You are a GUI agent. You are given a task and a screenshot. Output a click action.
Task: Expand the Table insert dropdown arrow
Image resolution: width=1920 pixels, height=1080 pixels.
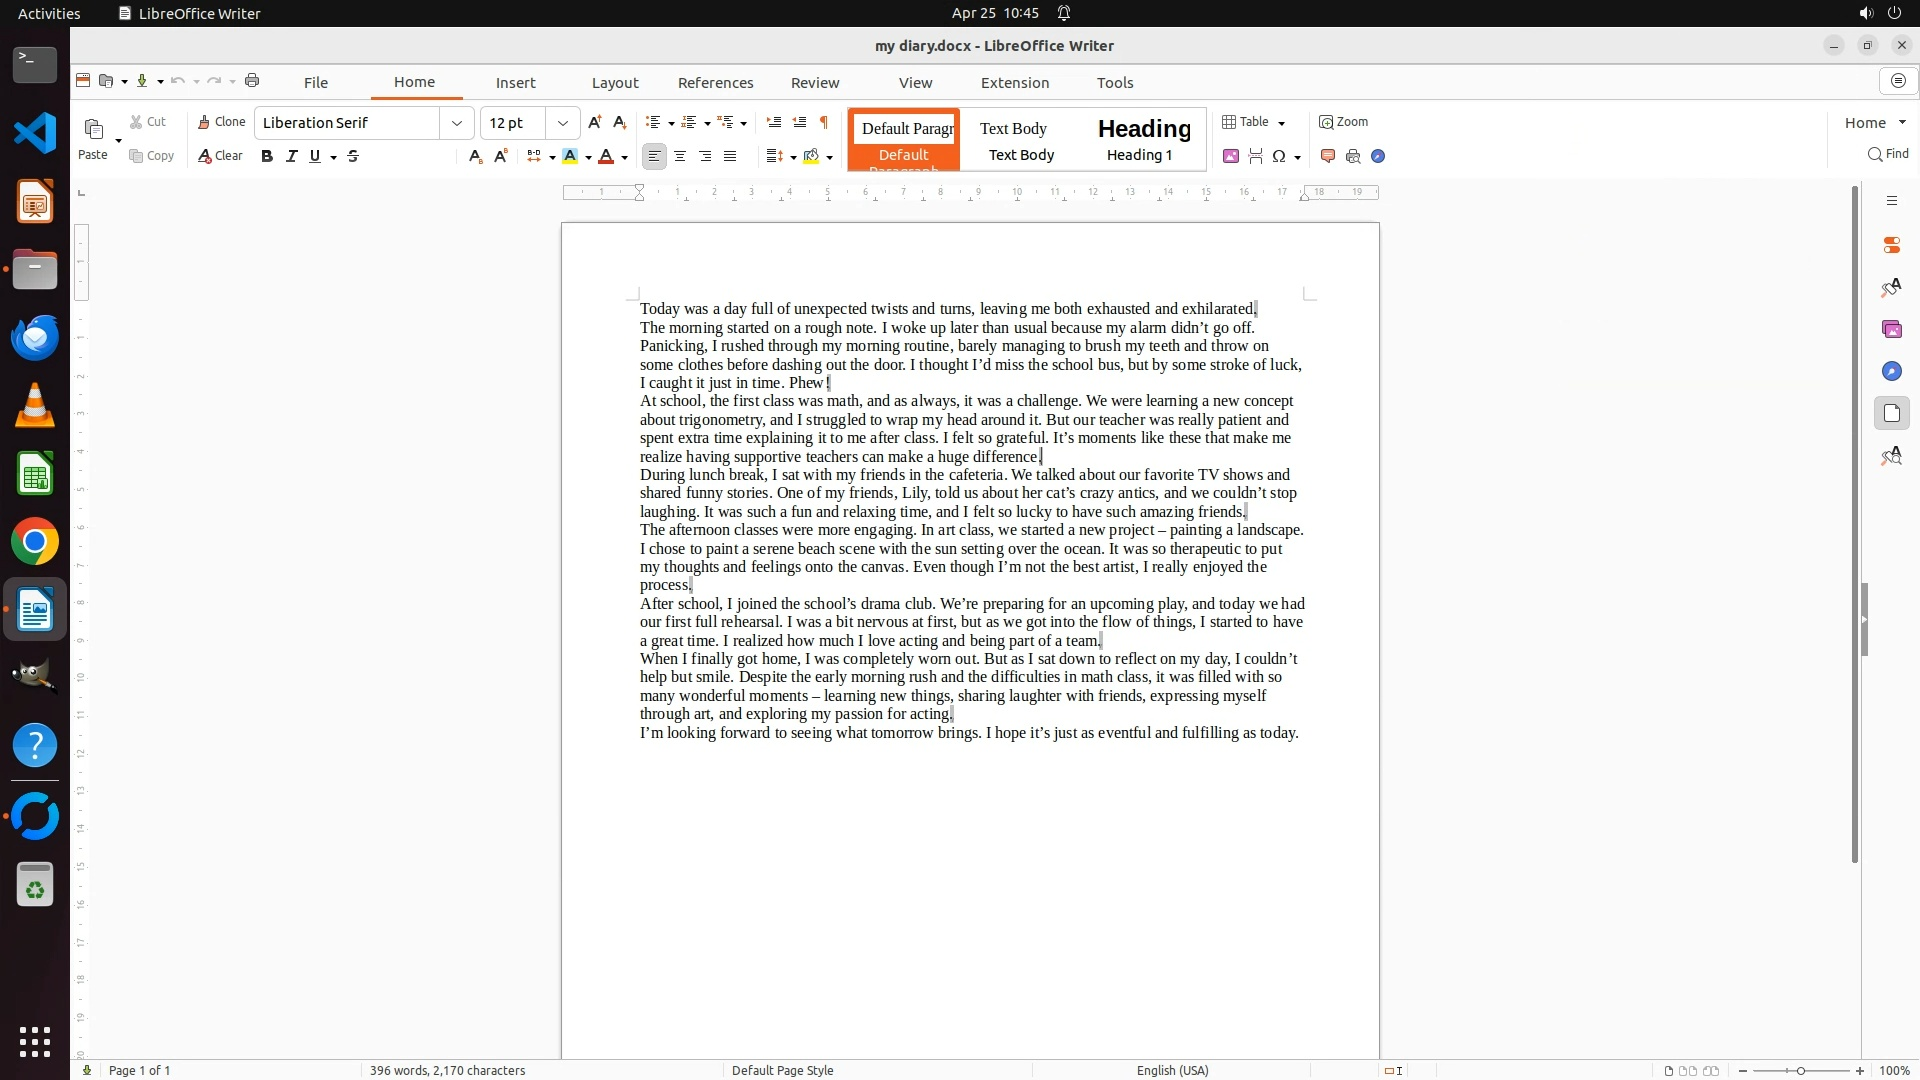tap(1282, 123)
